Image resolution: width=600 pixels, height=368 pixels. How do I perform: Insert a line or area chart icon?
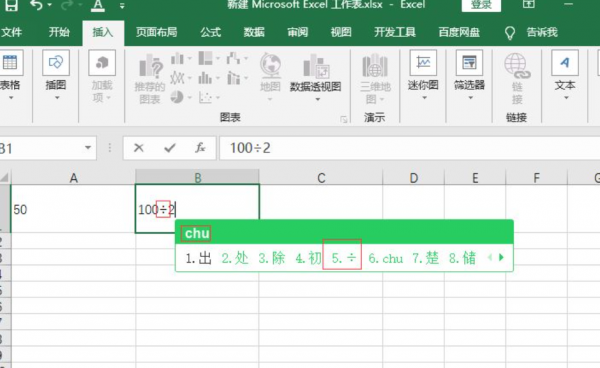(x=178, y=78)
